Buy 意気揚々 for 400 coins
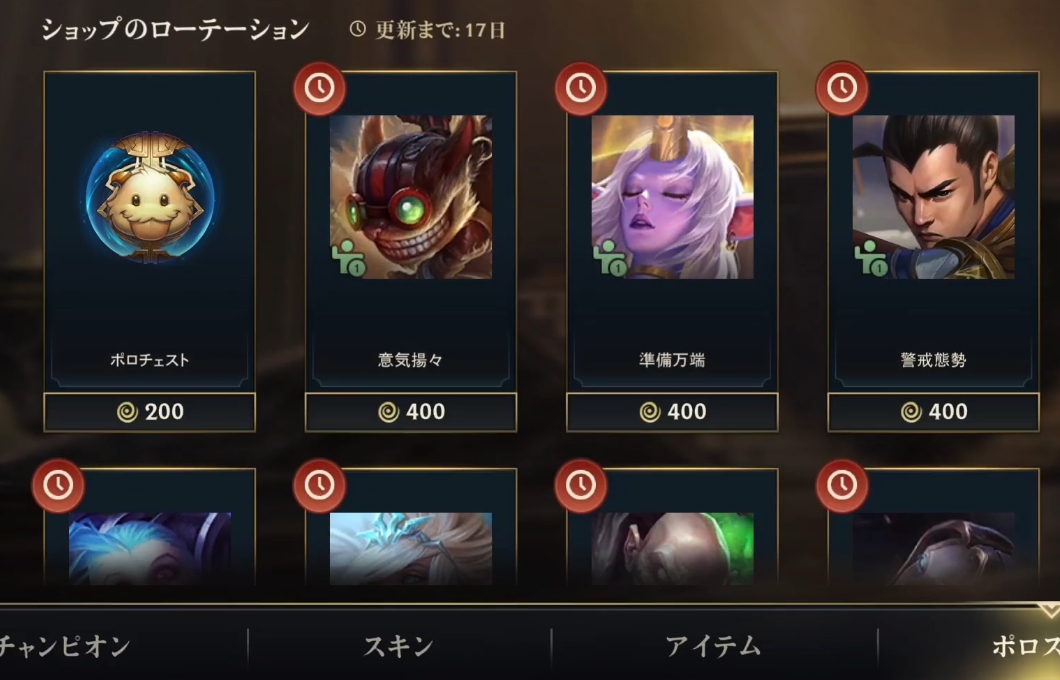Image resolution: width=1060 pixels, height=680 pixels. point(410,412)
